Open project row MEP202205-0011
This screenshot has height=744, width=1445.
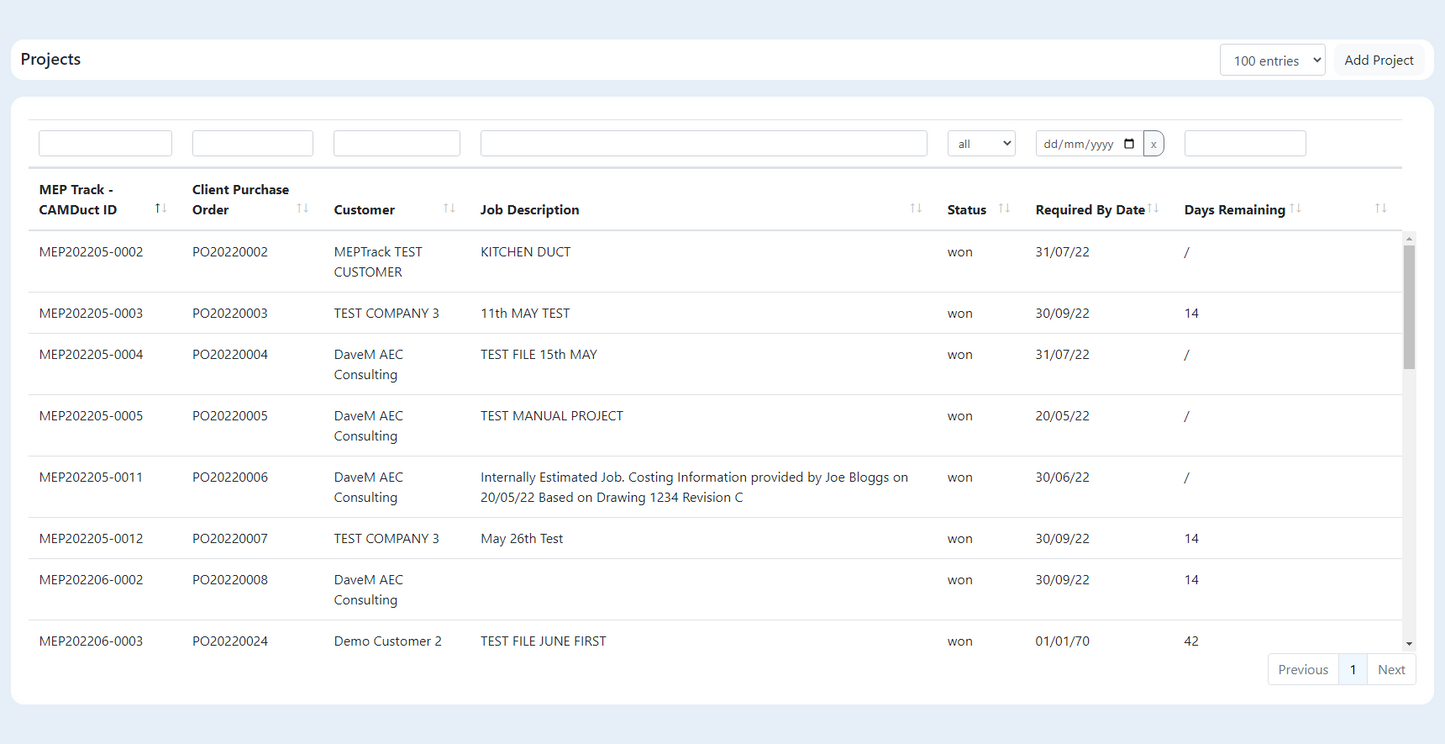(91, 477)
